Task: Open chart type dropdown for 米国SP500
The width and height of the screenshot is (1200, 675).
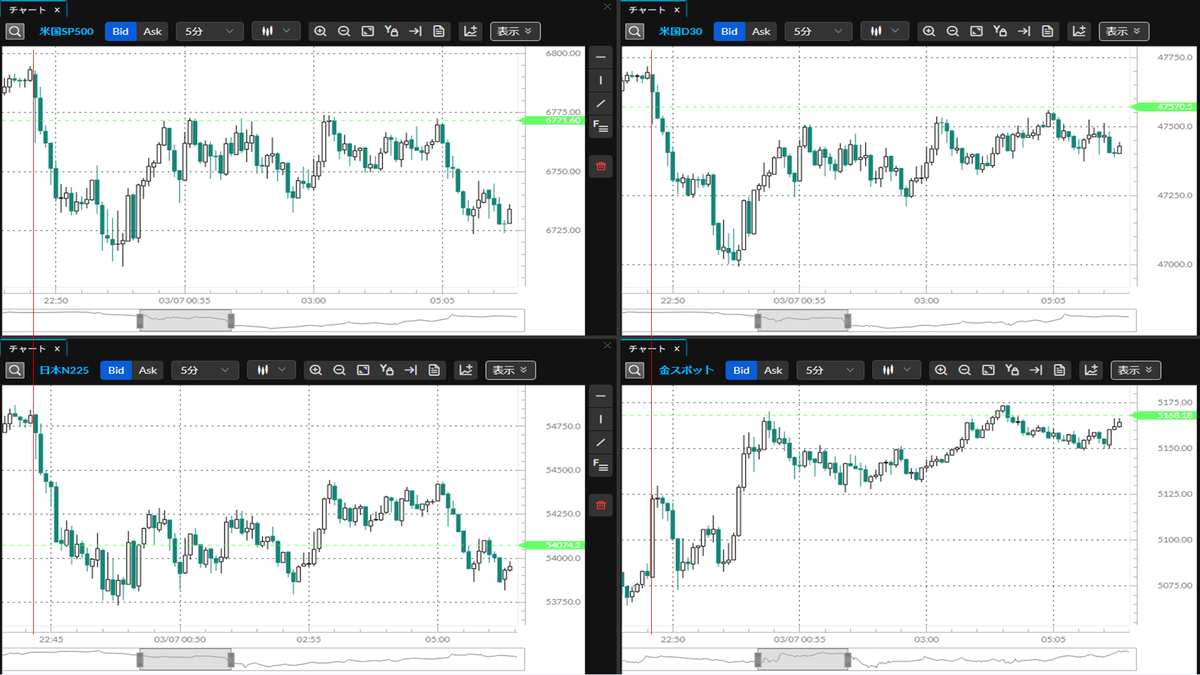Action: (276, 31)
